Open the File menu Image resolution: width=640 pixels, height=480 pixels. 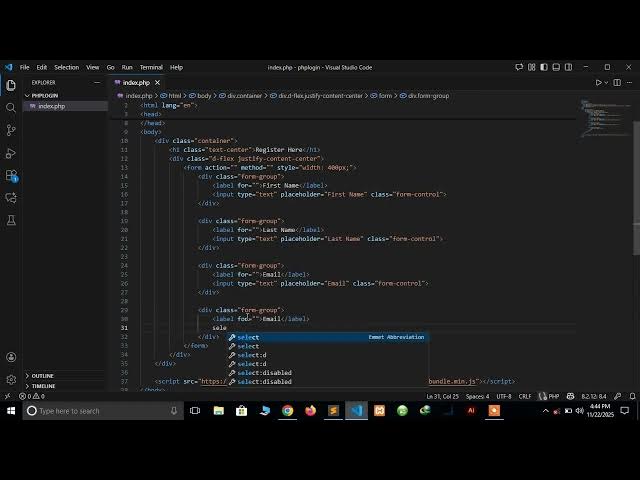click(24, 67)
